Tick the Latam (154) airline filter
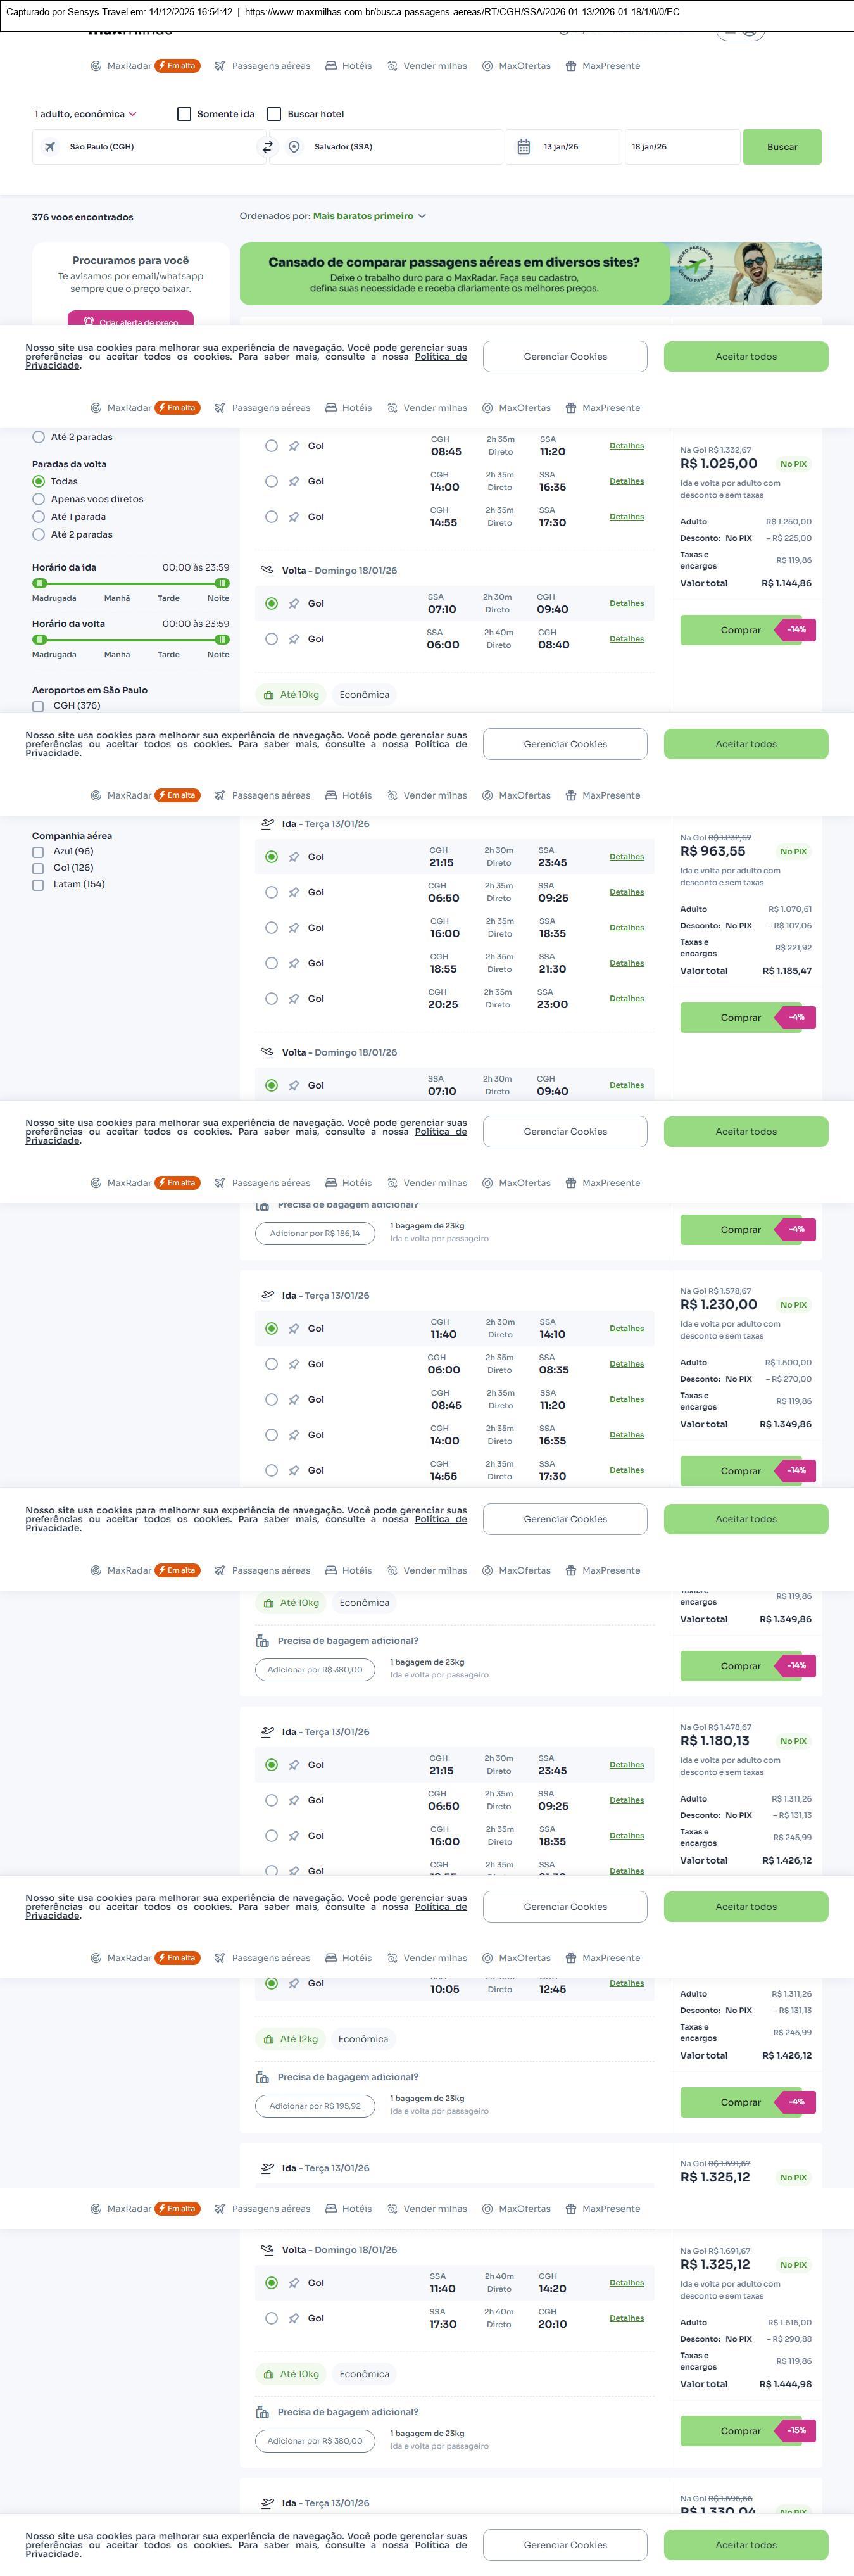The image size is (854, 2576). click(x=38, y=885)
